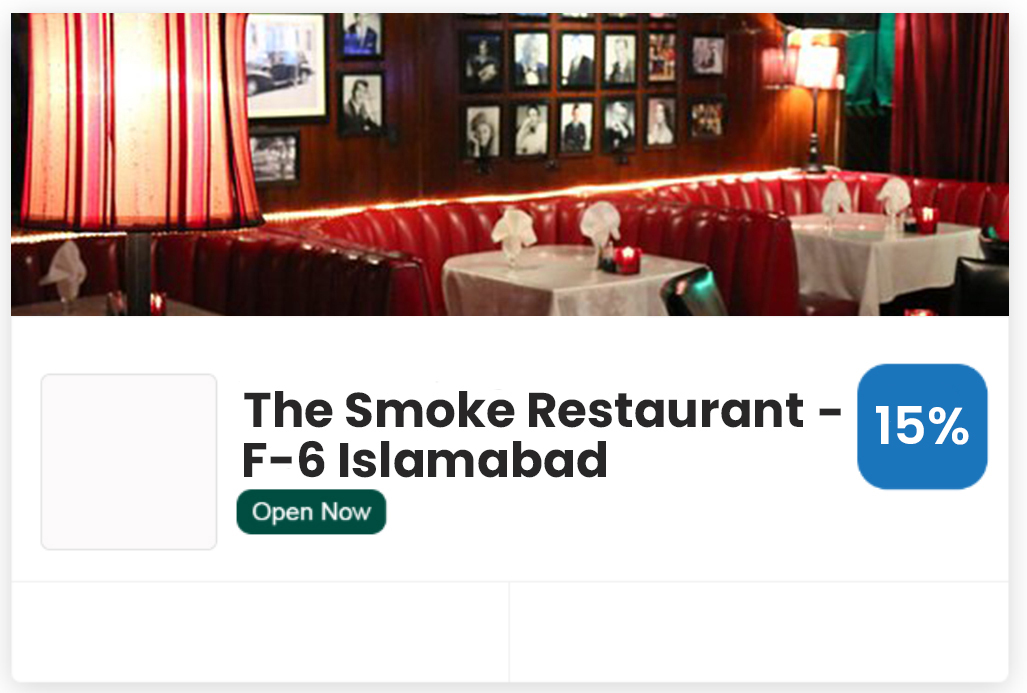
Task: Open The Smoke Restaurant - F-6 Islamabad title
Action: tap(542, 435)
